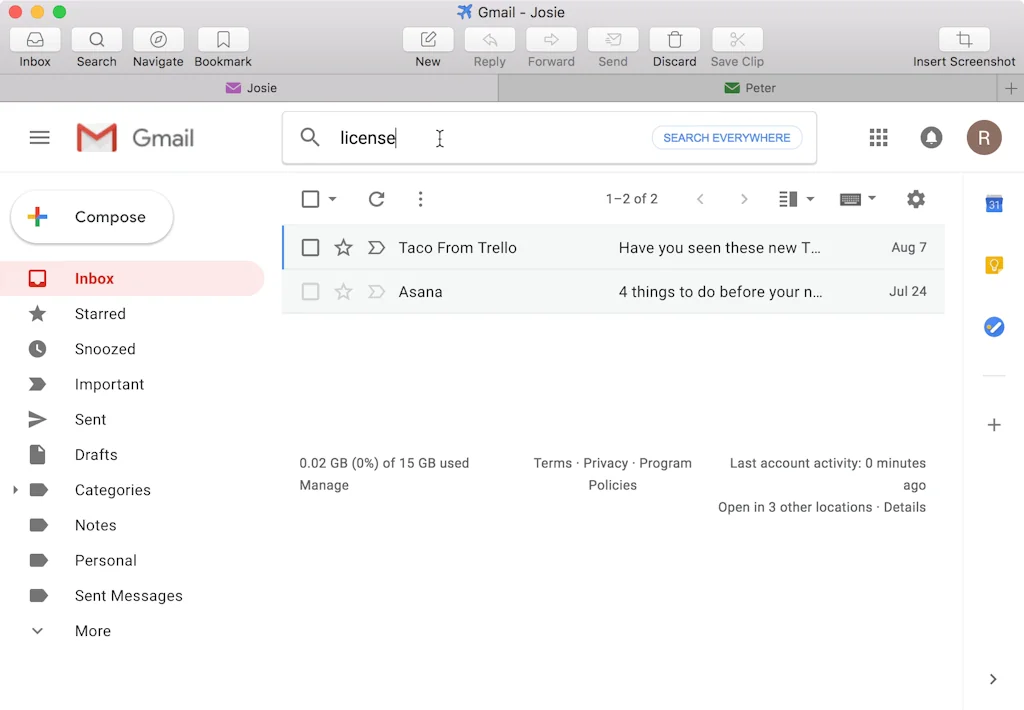Select the Reply toolbar icon
Screen dimensions: 1024x710
pos(489,40)
